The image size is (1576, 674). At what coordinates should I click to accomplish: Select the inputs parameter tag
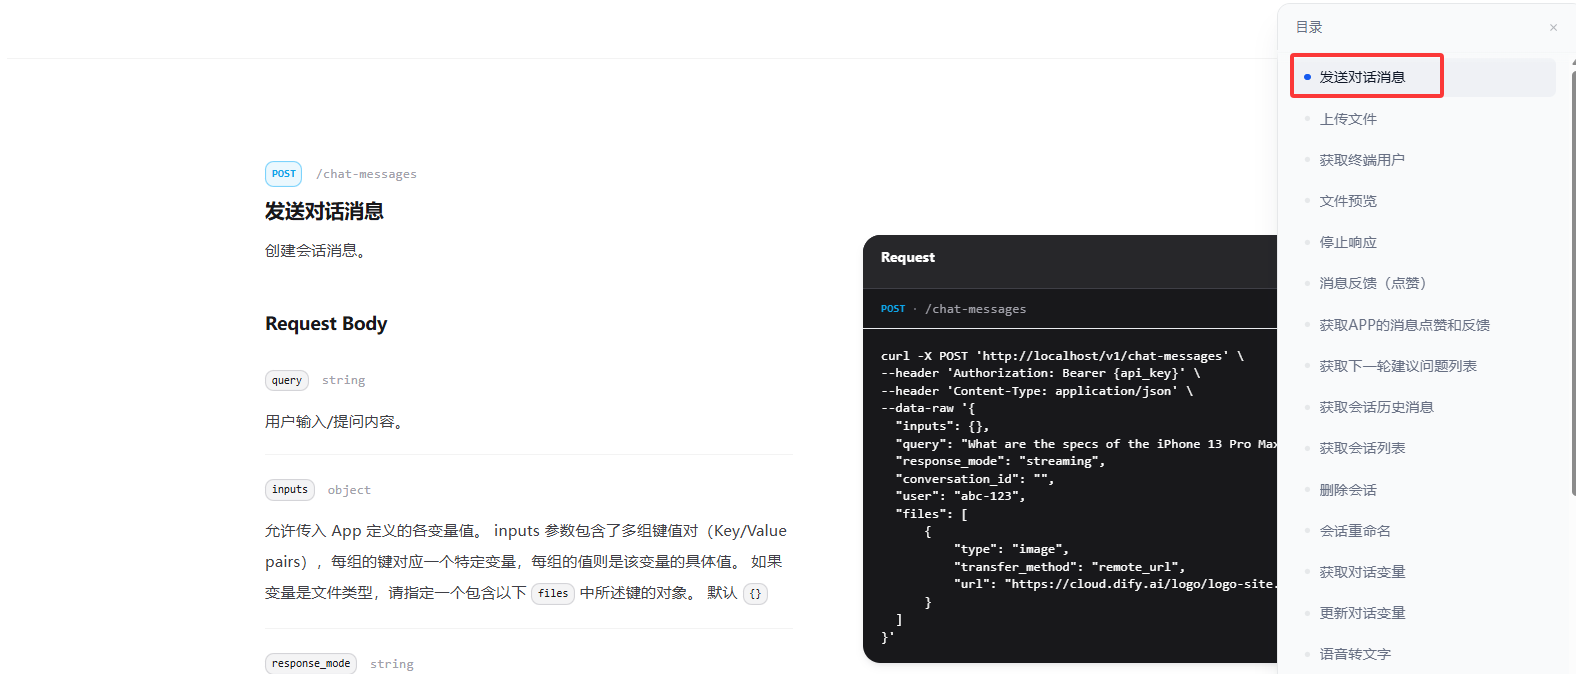pyautogui.click(x=290, y=490)
